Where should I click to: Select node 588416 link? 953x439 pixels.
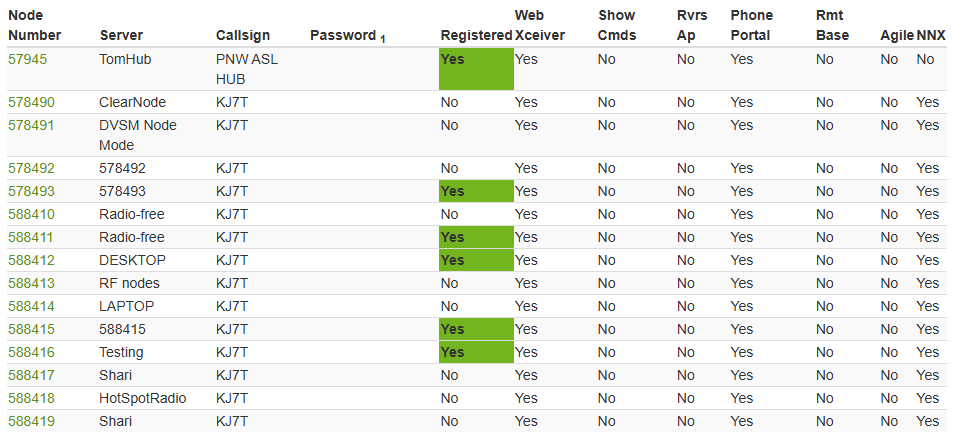pos(31,352)
